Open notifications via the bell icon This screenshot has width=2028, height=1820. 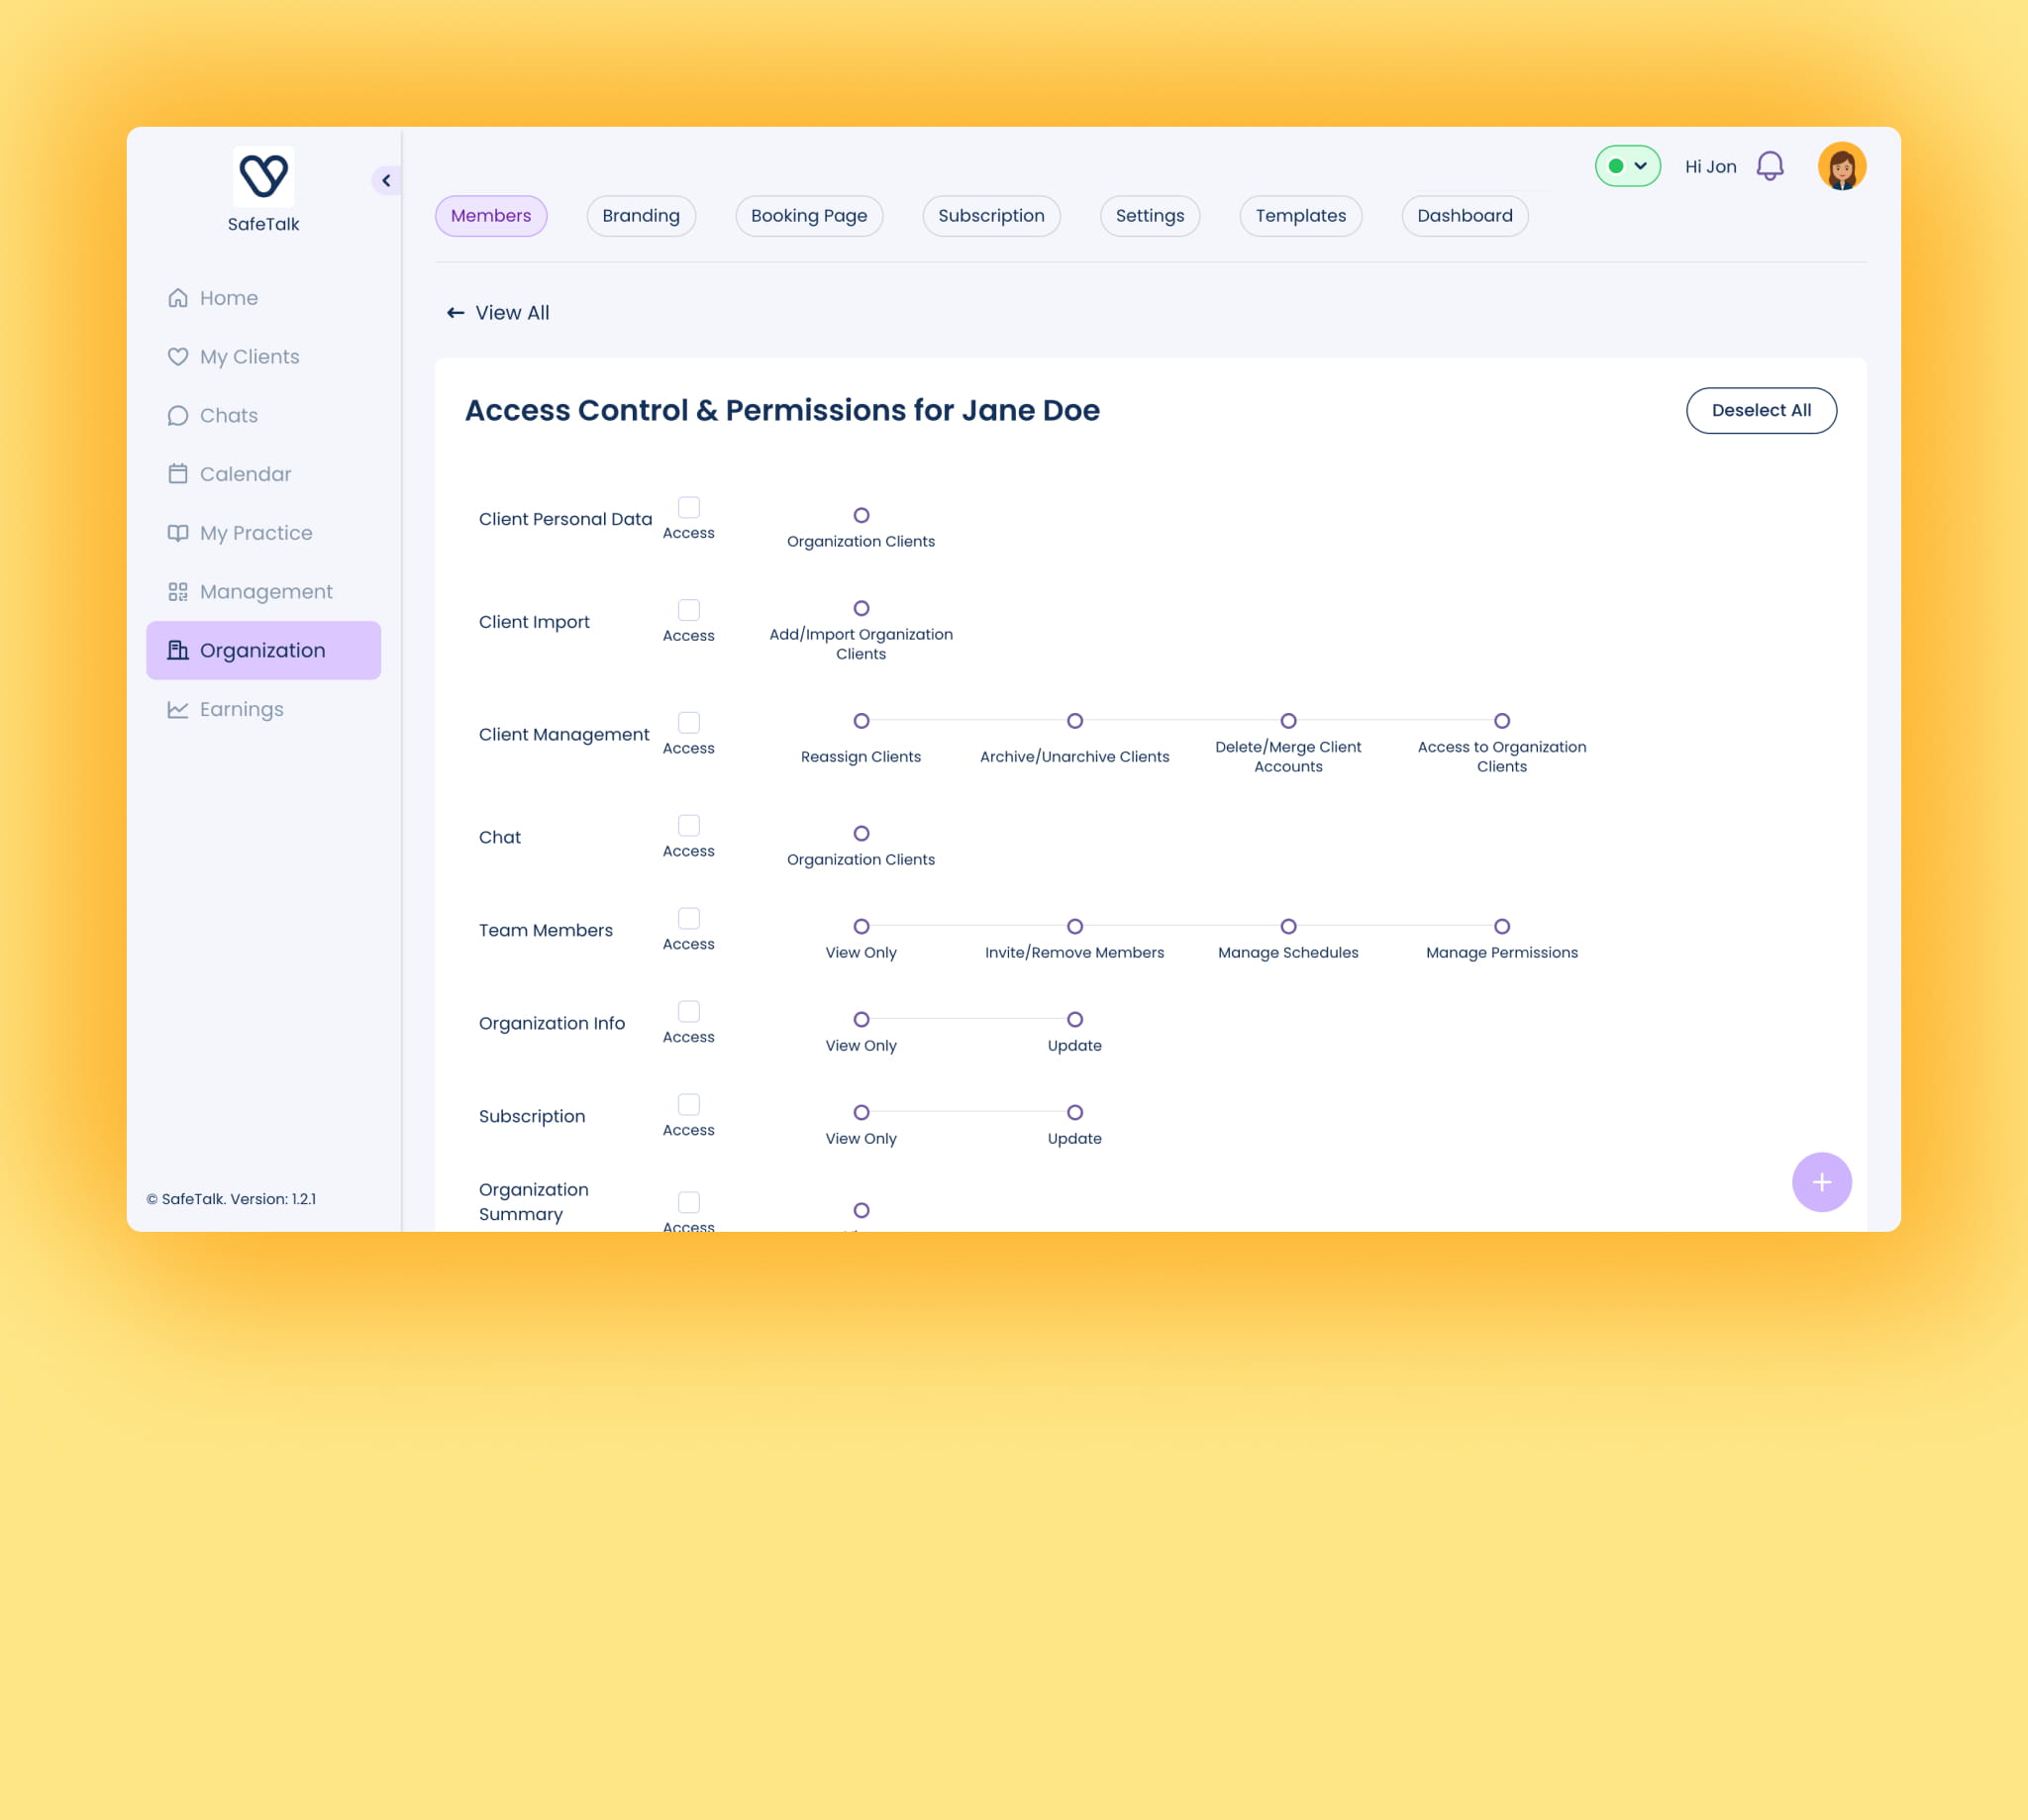click(x=1770, y=166)
